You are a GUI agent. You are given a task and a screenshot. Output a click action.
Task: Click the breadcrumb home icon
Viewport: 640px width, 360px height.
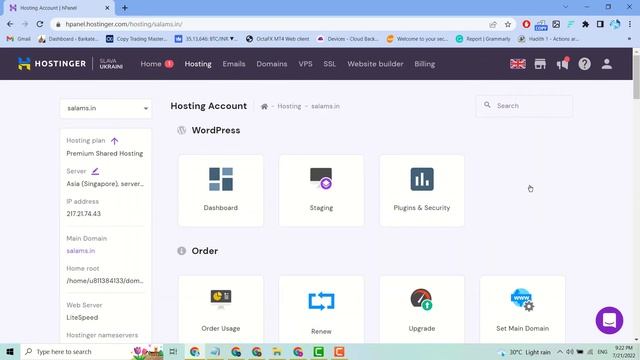264,106
